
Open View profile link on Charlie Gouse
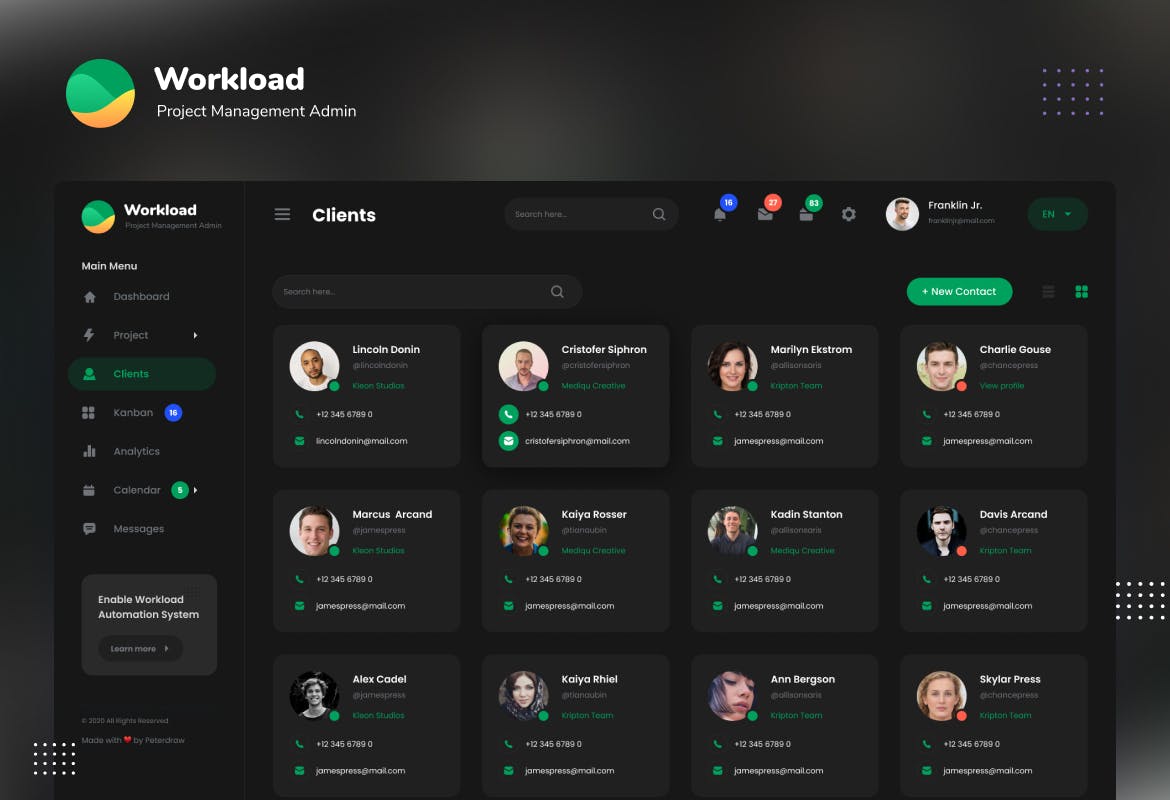(1002, 386)
